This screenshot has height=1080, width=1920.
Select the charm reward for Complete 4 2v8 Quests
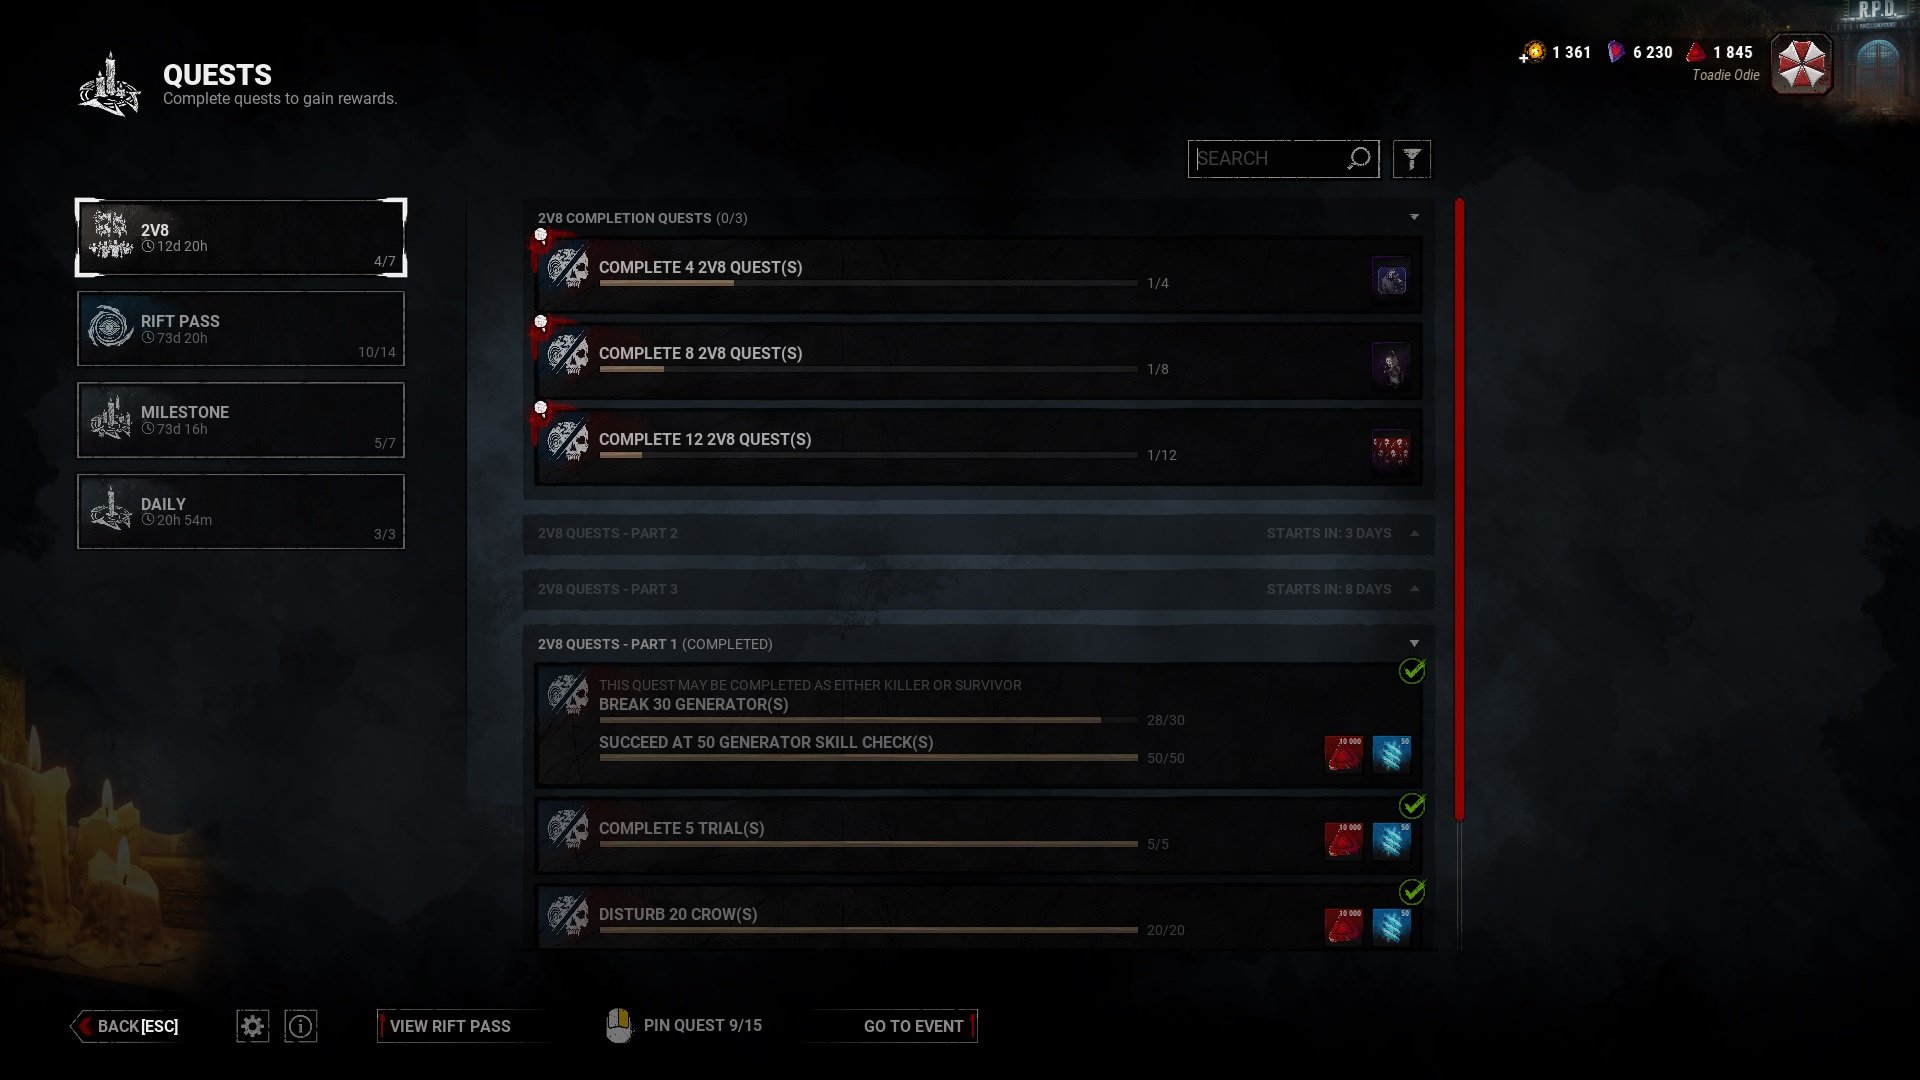coord(1391,277)
